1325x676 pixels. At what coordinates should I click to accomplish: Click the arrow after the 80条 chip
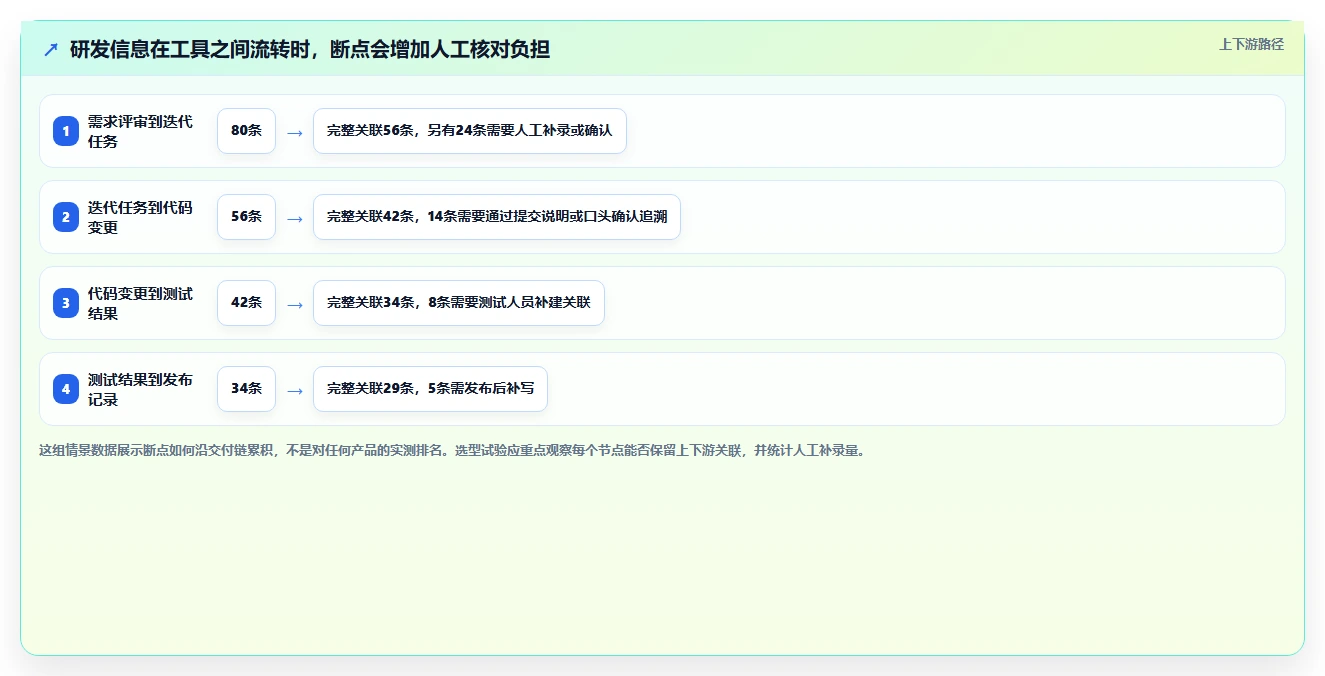click(x=294, y=132)
